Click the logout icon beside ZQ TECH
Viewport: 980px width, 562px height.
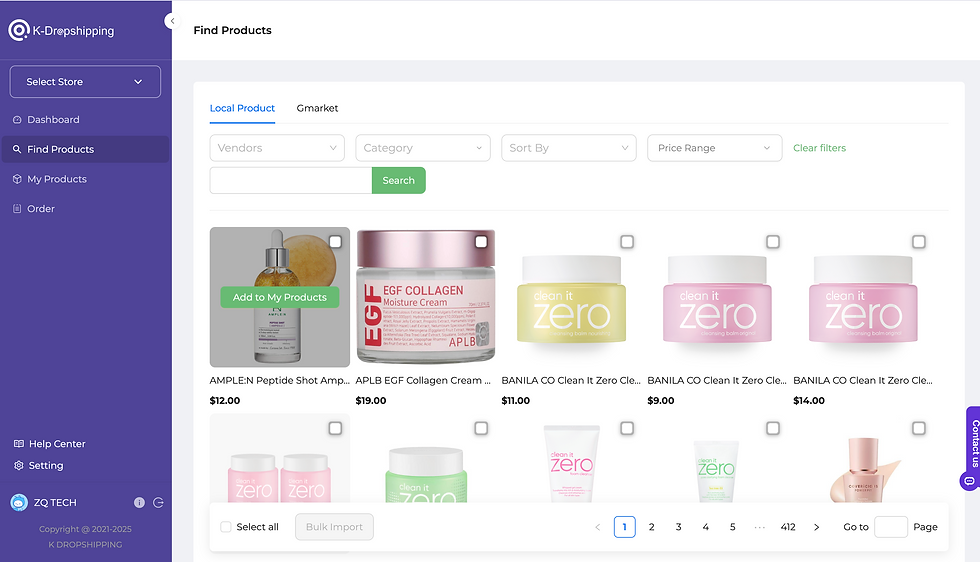pos(158,503)
